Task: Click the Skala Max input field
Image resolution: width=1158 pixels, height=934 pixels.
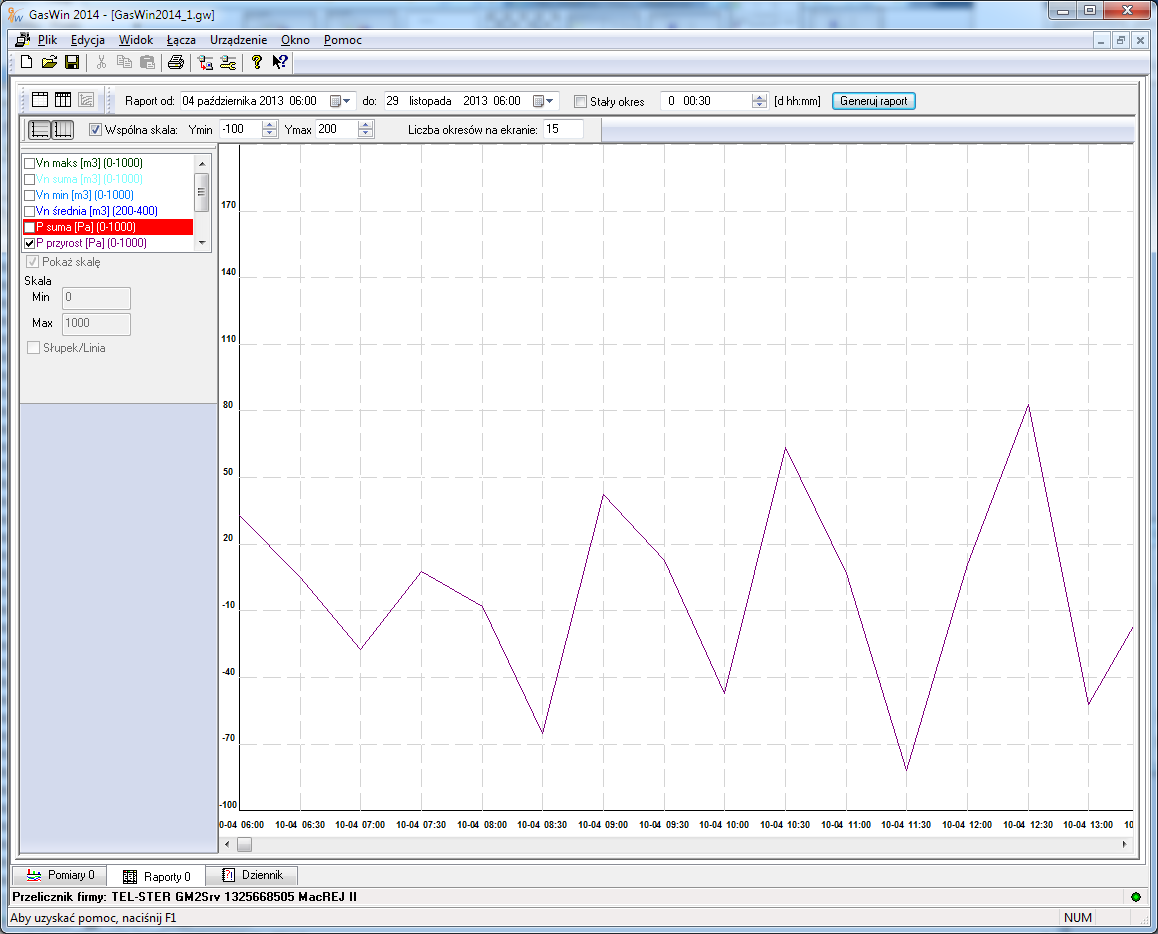Action: click(x=96, y=323)
